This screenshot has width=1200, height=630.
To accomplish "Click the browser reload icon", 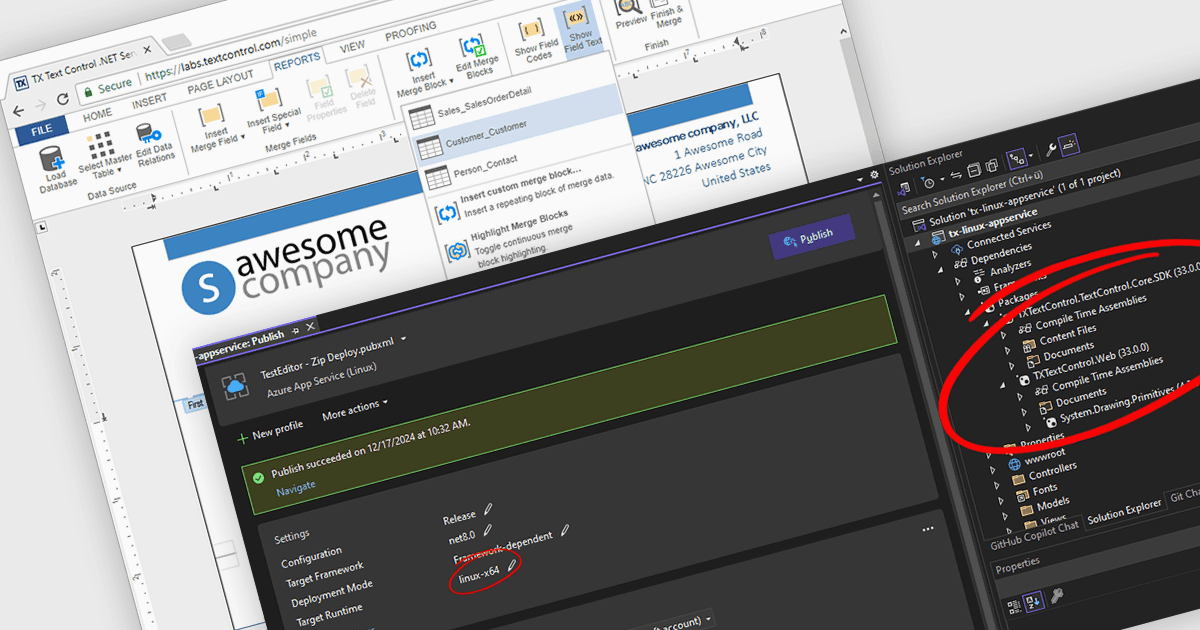I will 63,97.
